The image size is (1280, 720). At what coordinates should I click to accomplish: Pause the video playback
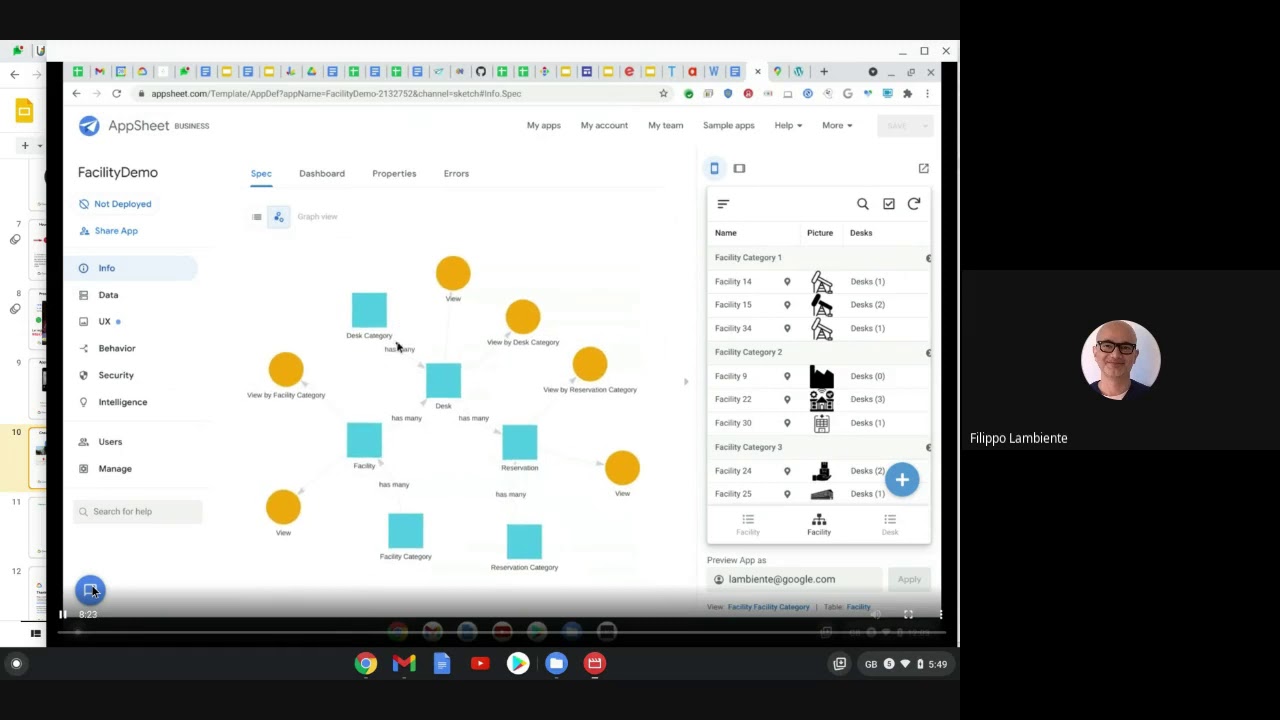click(63, 614)
